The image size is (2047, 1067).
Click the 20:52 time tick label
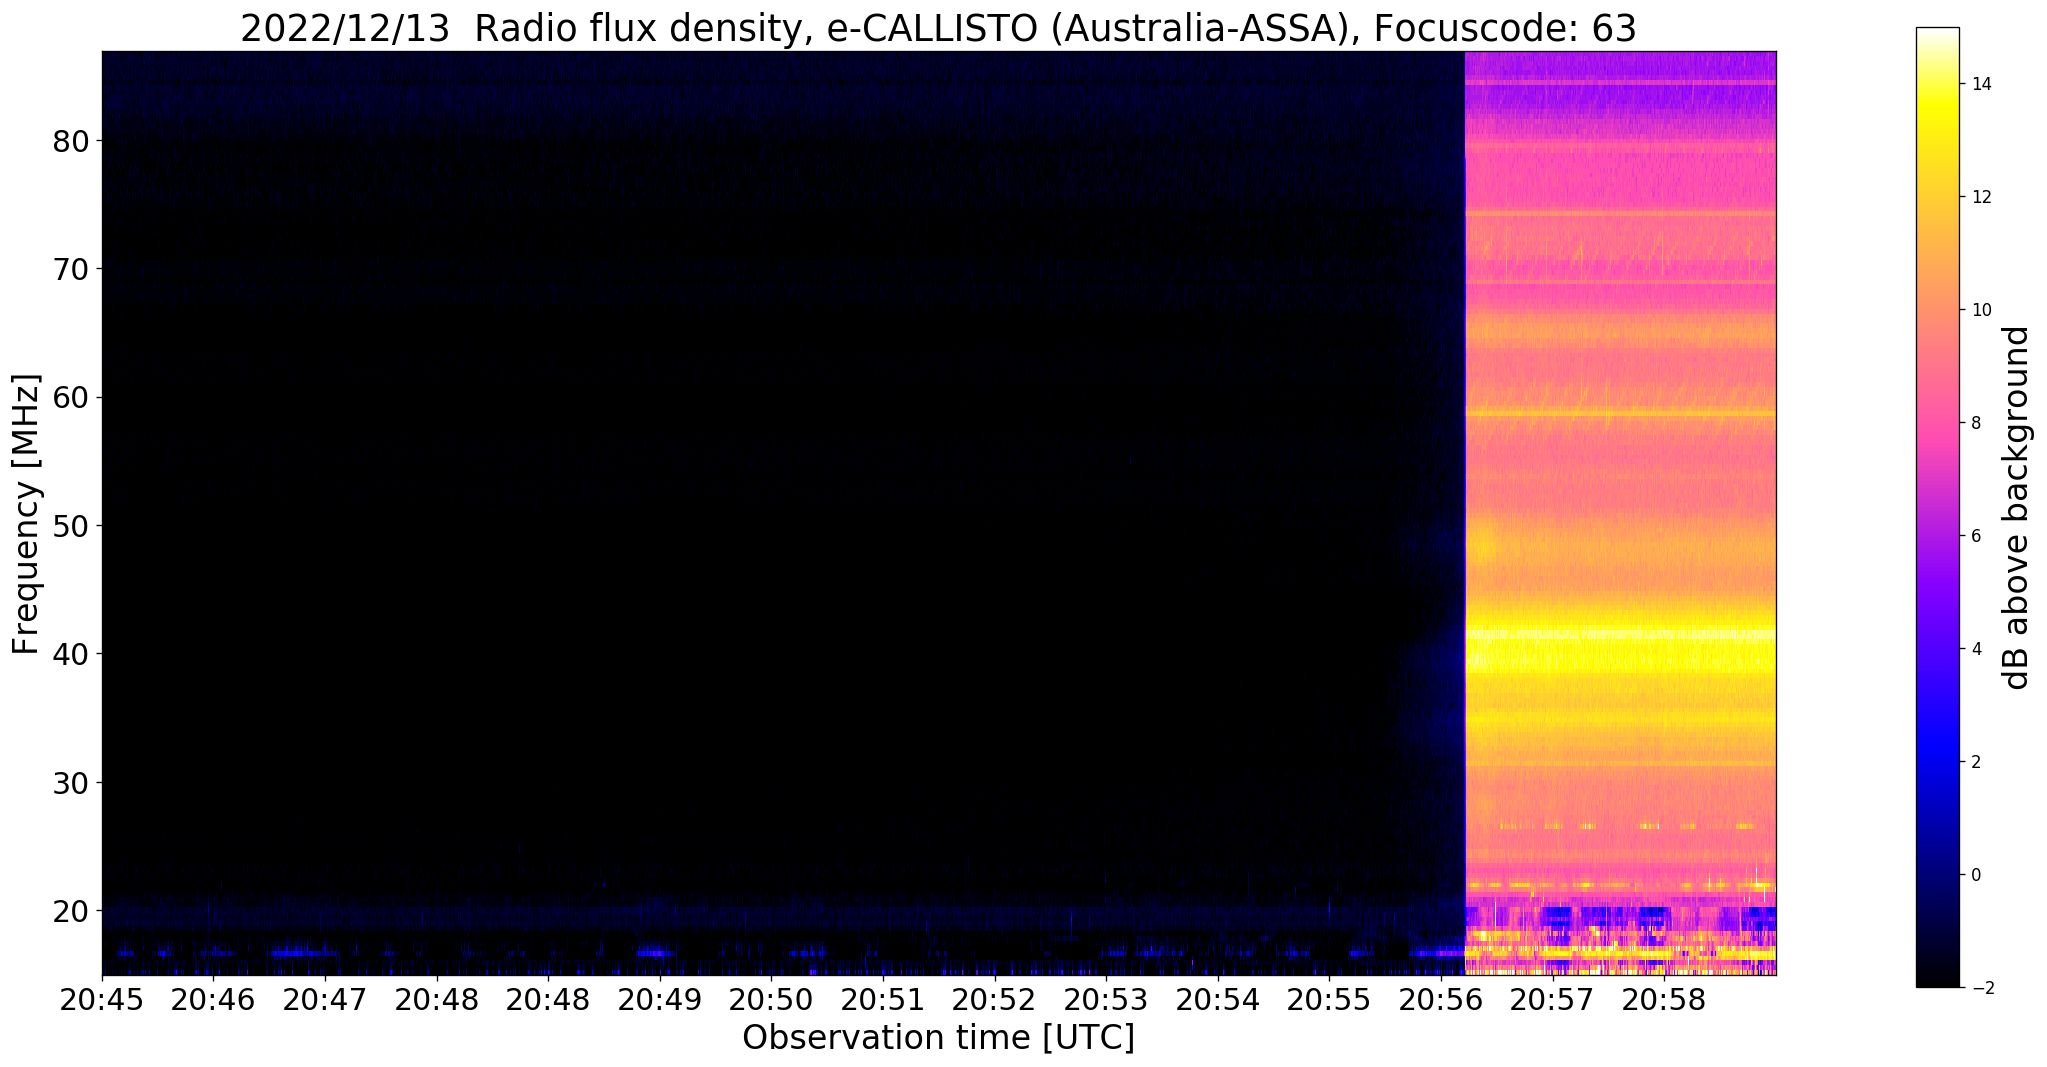pyautogui.click(x=994, y=1001)
